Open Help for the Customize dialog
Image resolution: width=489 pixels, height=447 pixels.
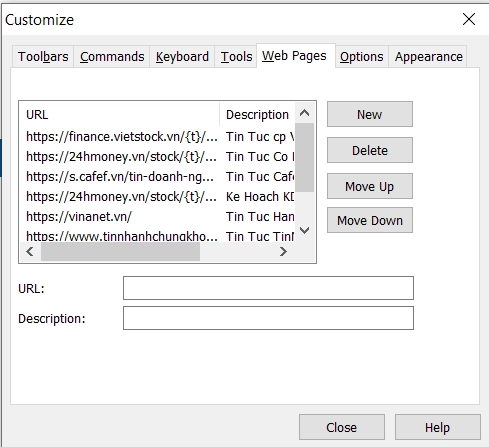(x=437, y=427)
